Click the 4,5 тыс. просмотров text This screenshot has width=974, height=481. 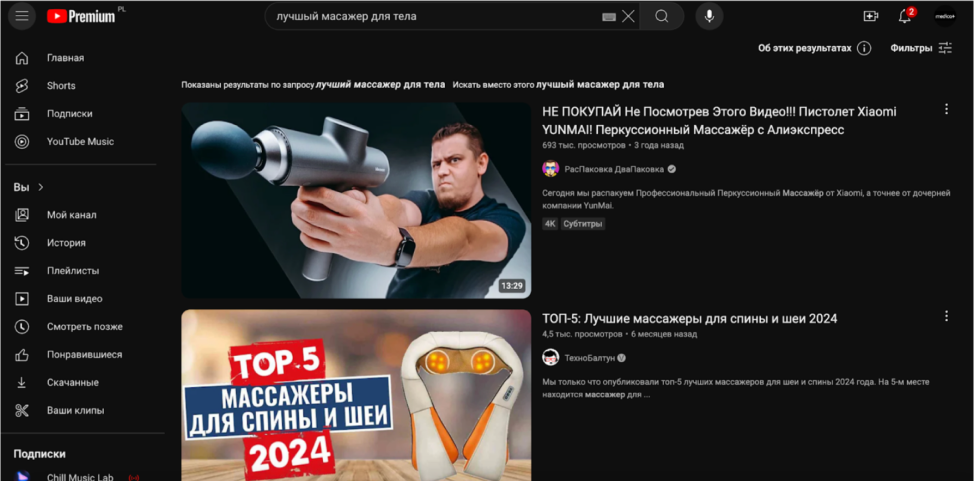(582, 334)
